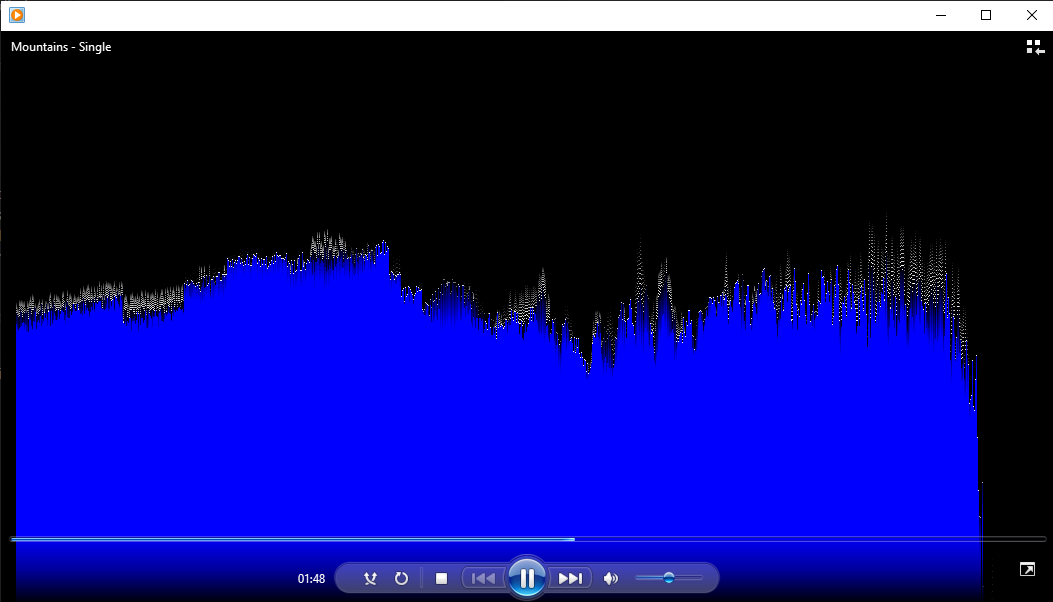1053x602 pixels.
Task: Minimize the player window
Action: [941, 15]
